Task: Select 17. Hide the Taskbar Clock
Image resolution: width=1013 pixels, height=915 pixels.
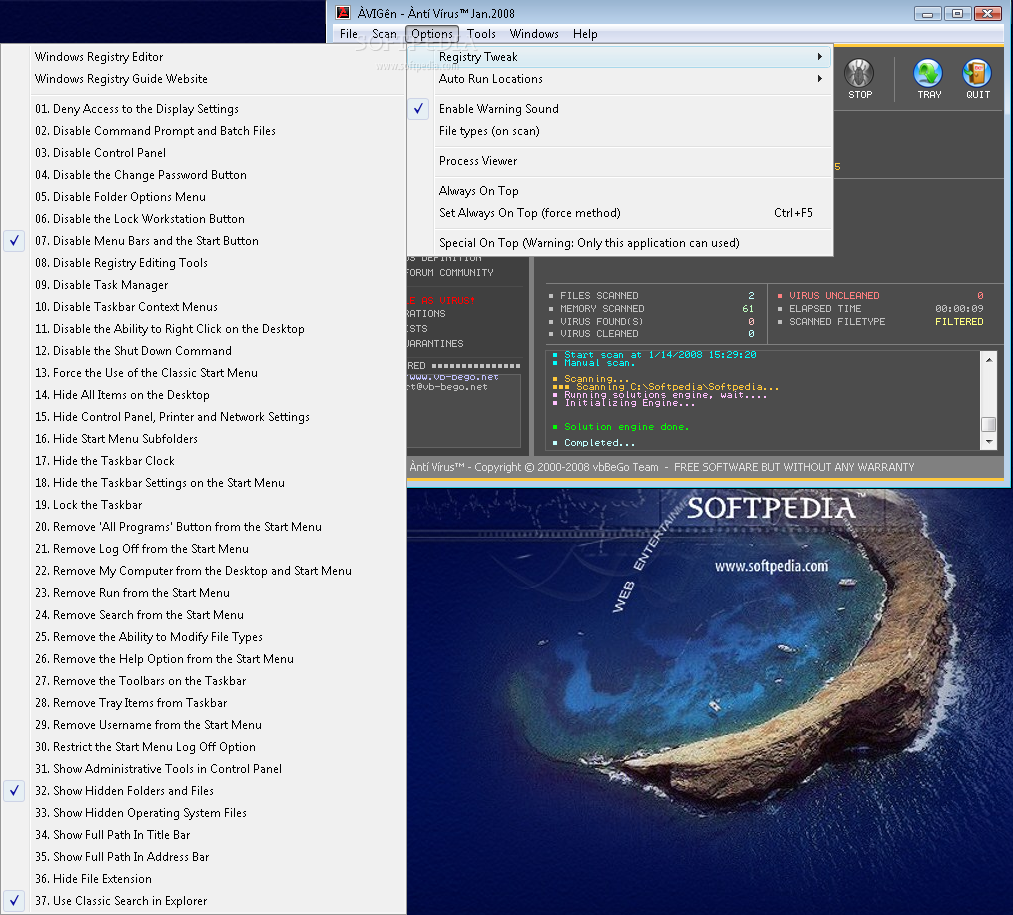Action: tap(204, 460)
